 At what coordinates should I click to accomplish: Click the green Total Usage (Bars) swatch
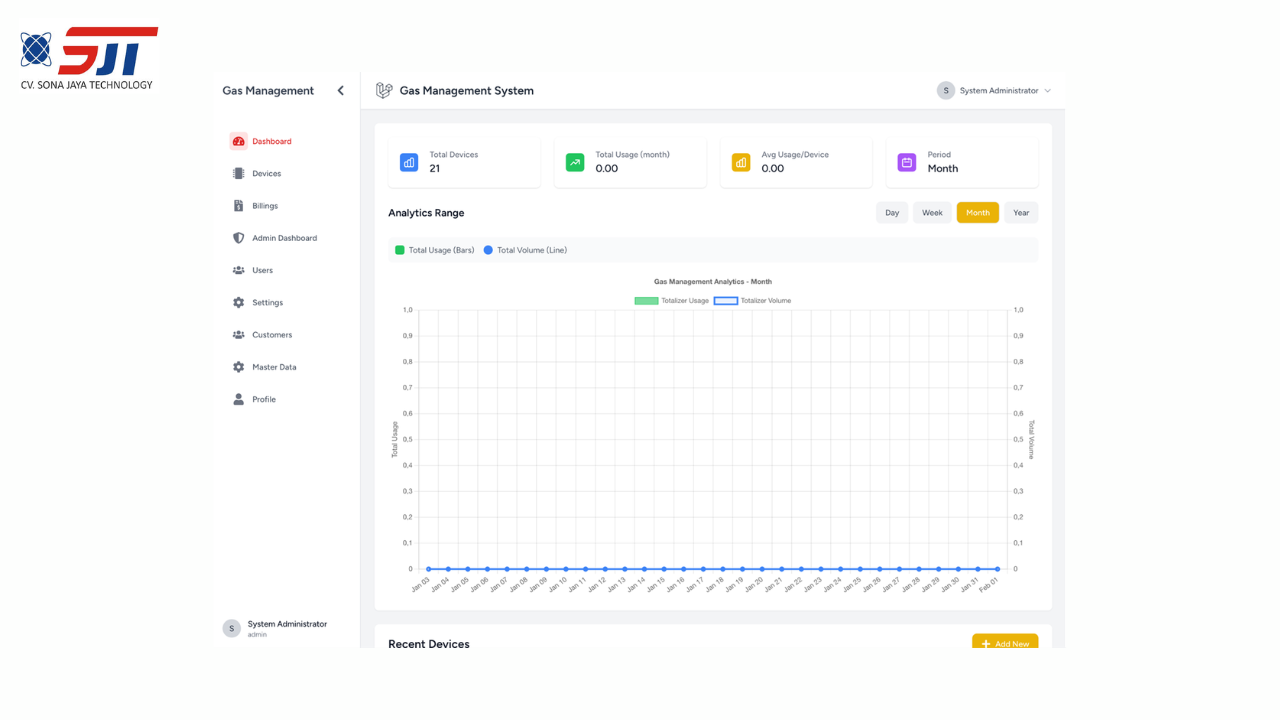click(400, 250)
